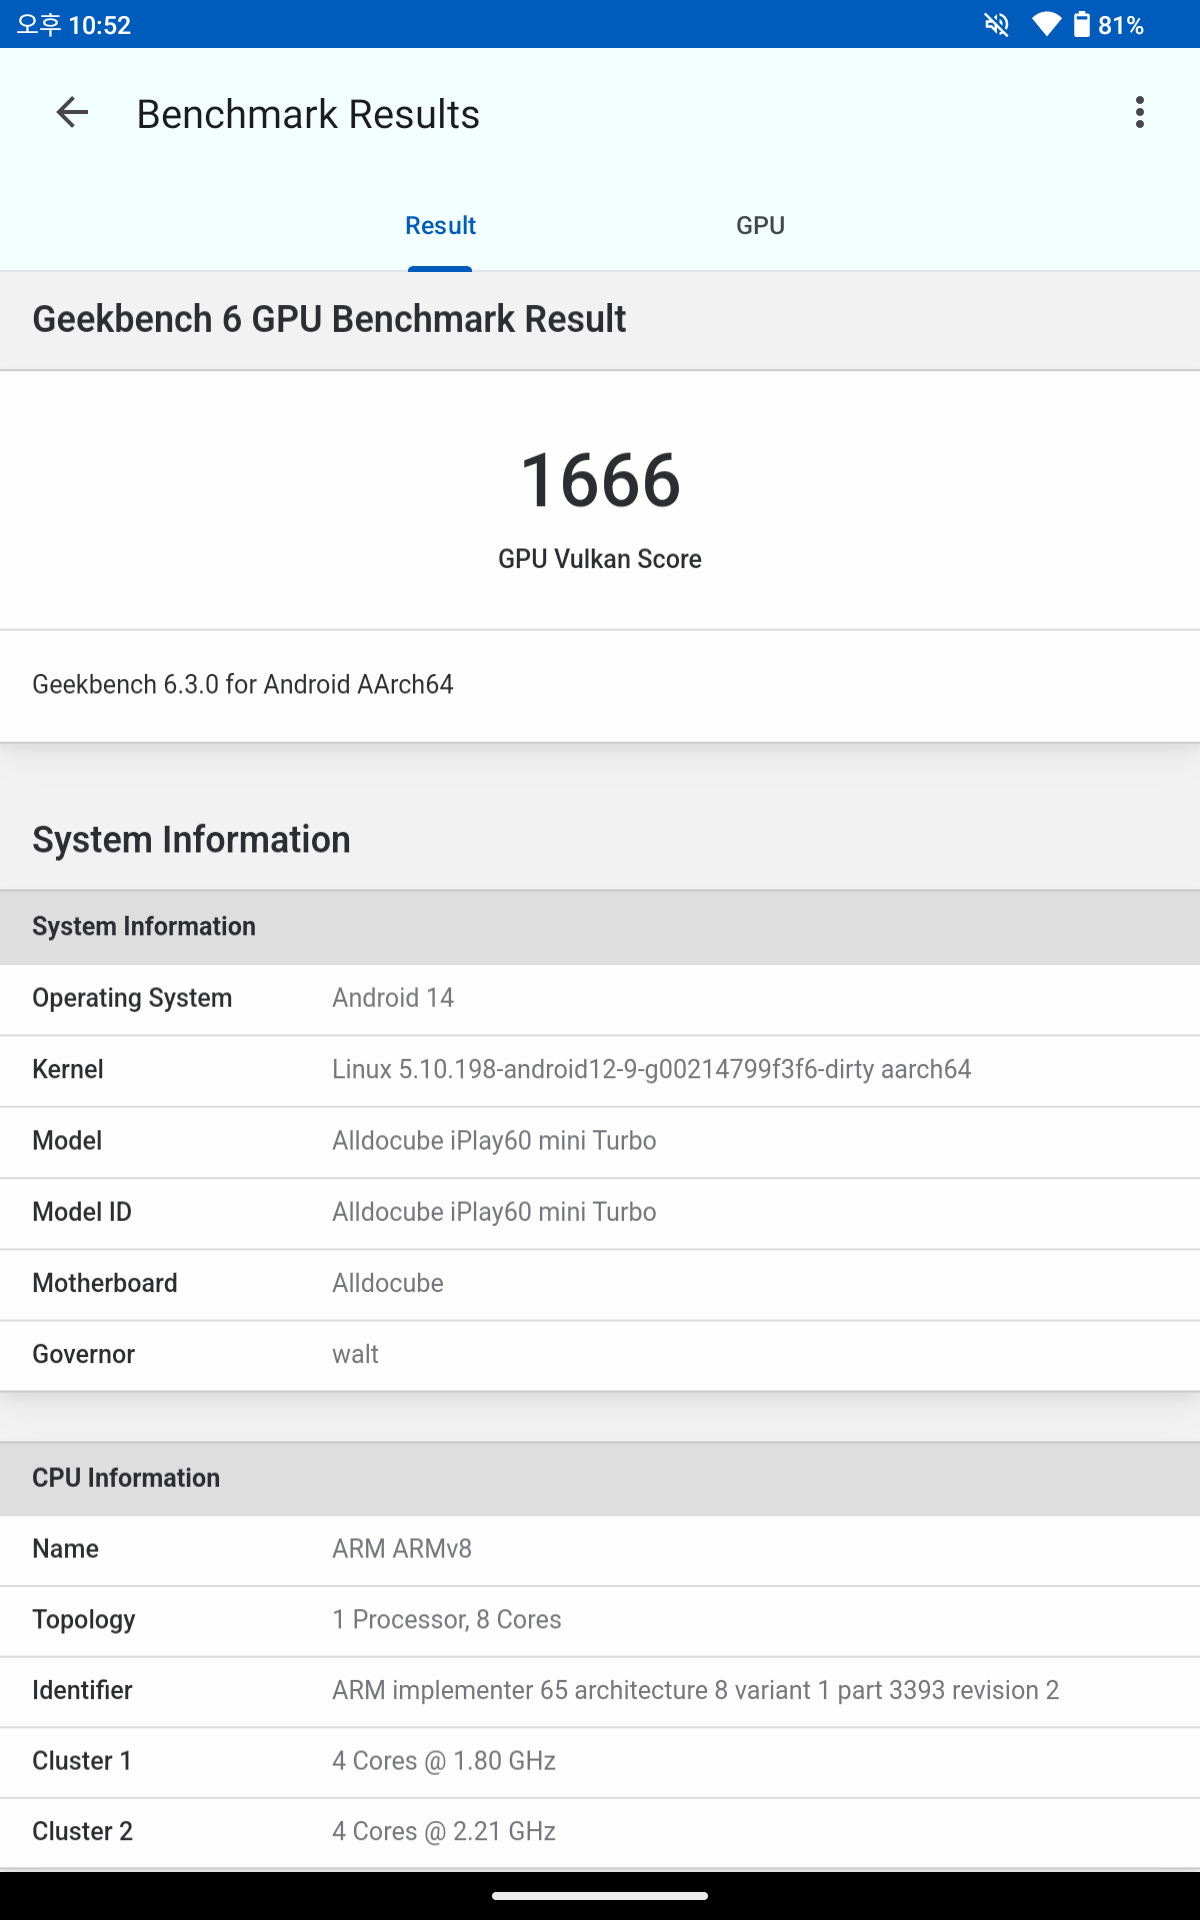Tap the ARM implementer Identifier value

click(696, 1691)
